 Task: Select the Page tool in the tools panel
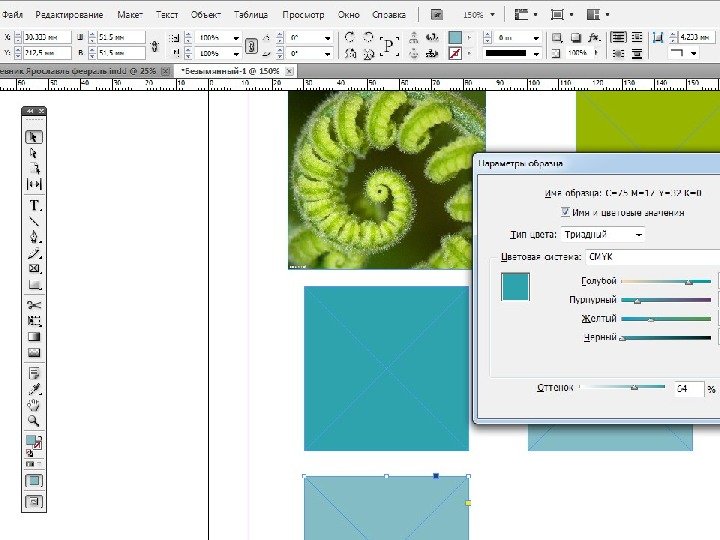click(x=34, y=169)
